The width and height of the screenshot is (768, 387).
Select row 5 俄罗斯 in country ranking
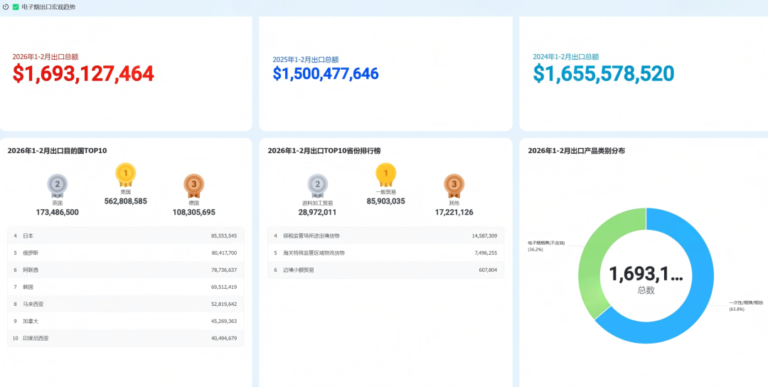(125, 253)
